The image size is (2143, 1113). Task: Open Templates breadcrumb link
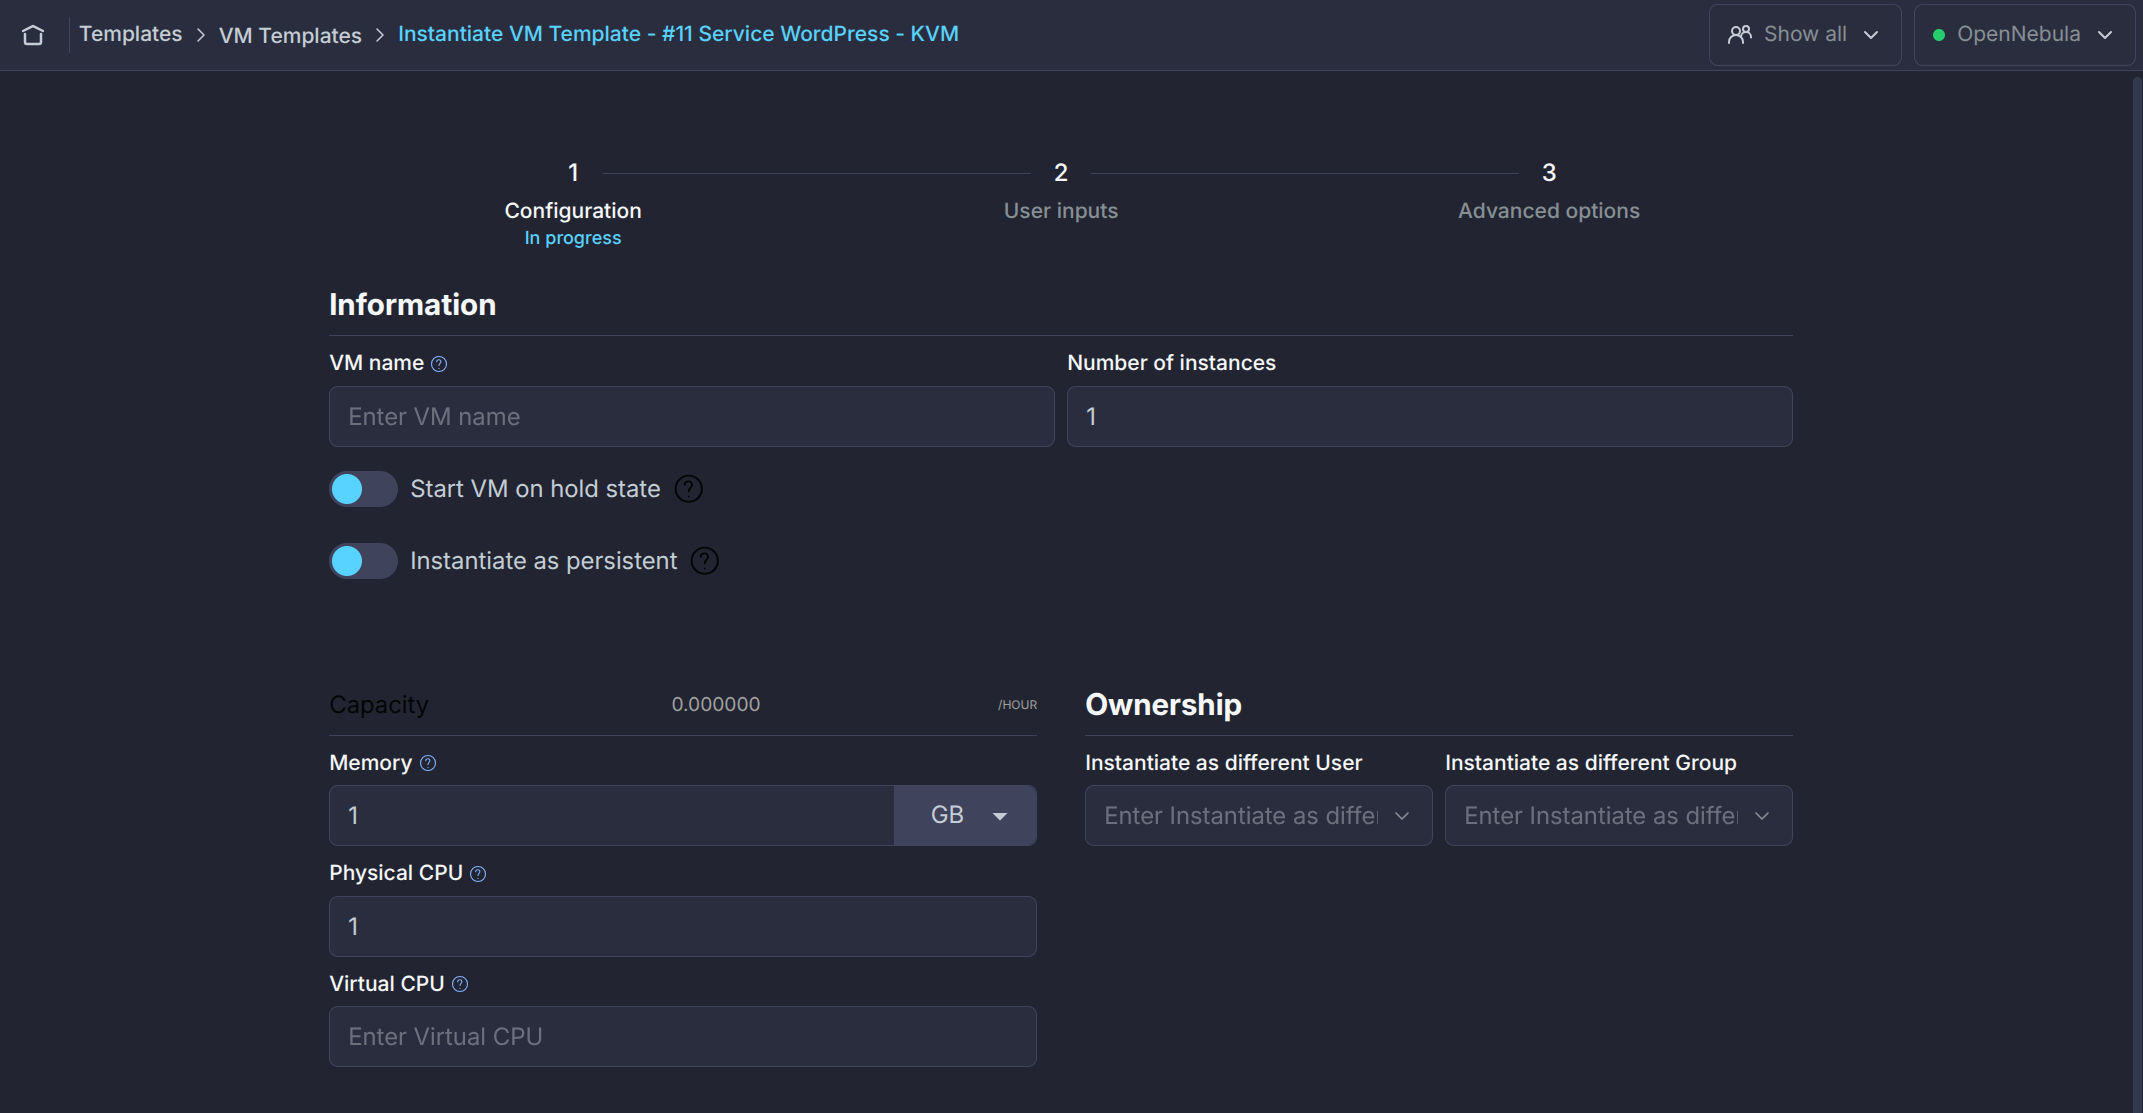[x=131, y=34]
